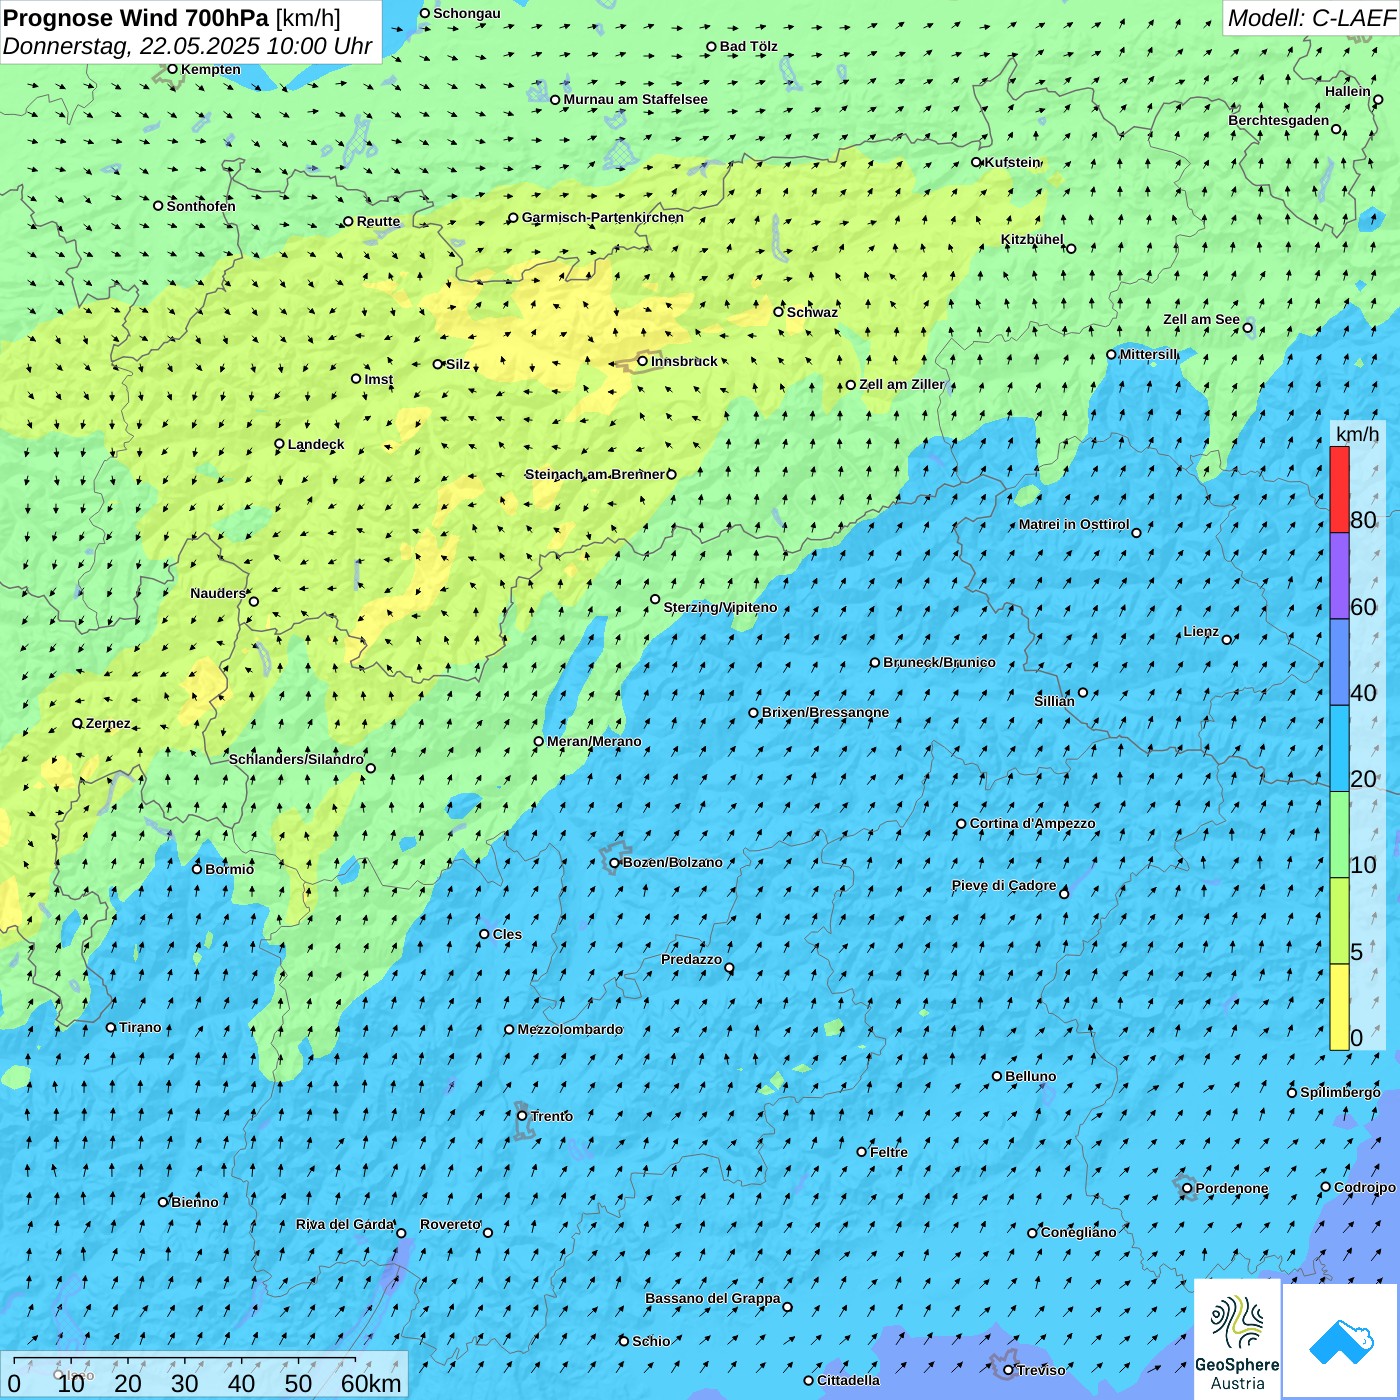Click the purple legend color 60-80
The height and width of the screenshot is (1400, 1400).
tap(1339, 576)
